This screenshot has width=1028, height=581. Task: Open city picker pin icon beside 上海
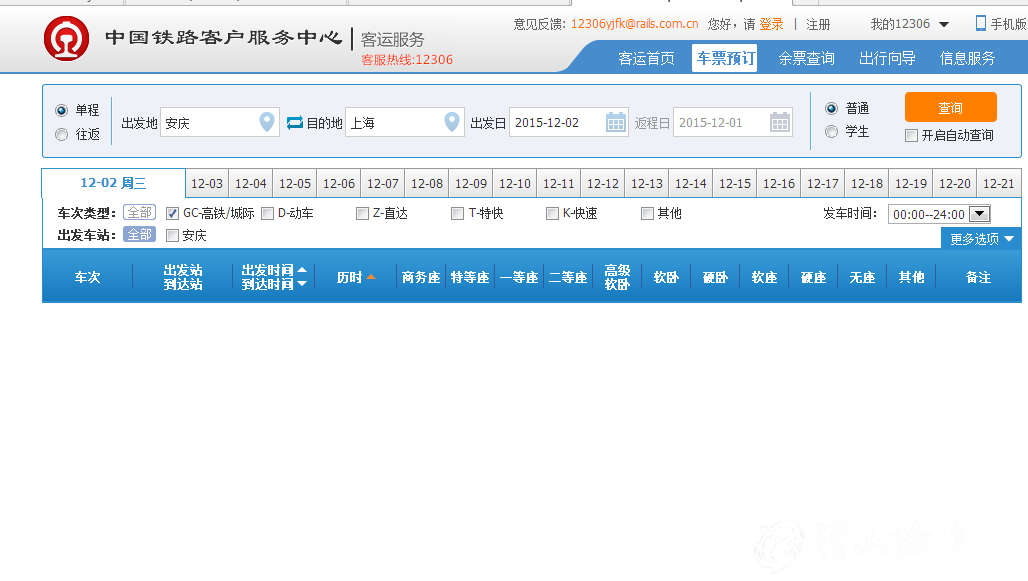click(453, 121)
